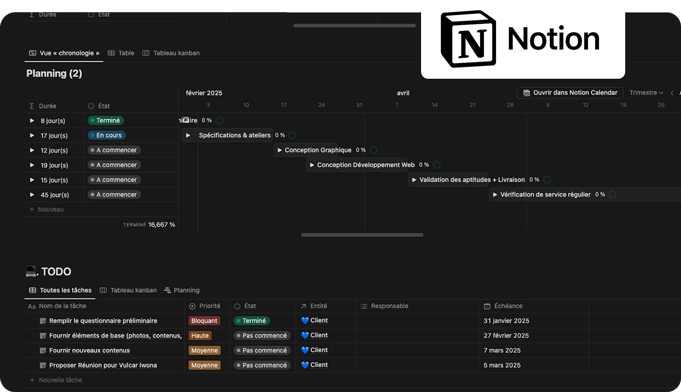This screenshot has width=681, height=392.
Task: Expand the 19 jour(s) row
Action: tap(32, 165)
